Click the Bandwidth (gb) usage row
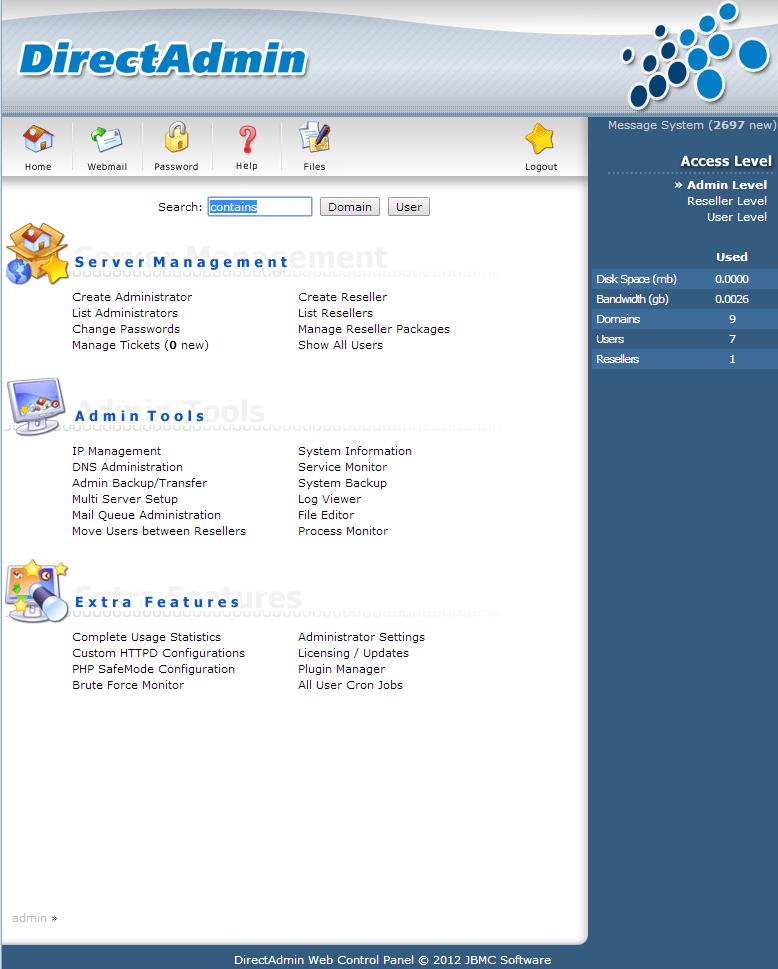 [x=684, y=299]
